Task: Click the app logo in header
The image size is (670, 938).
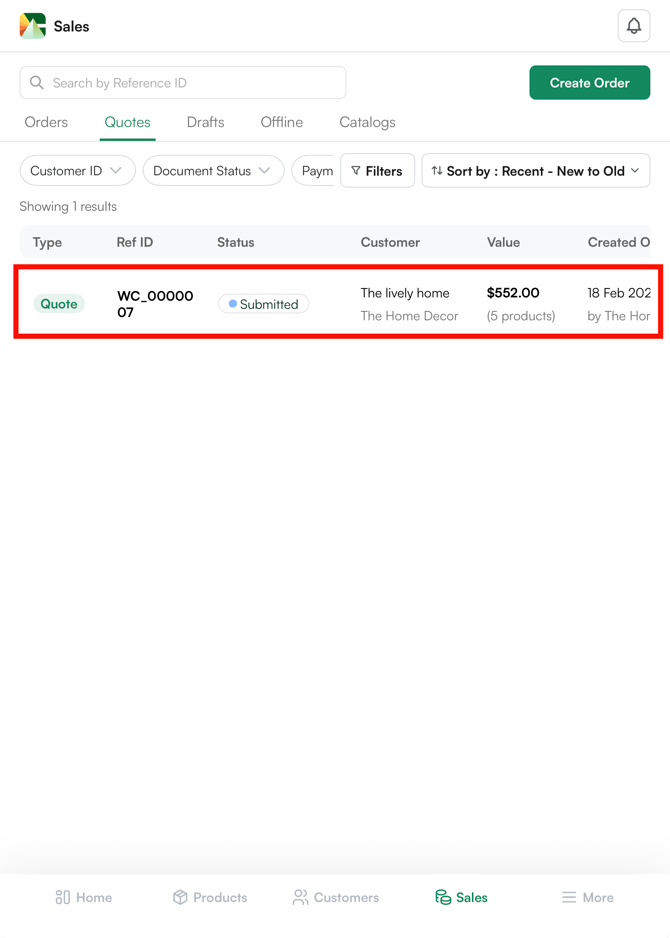Action: tap(33, 26)
